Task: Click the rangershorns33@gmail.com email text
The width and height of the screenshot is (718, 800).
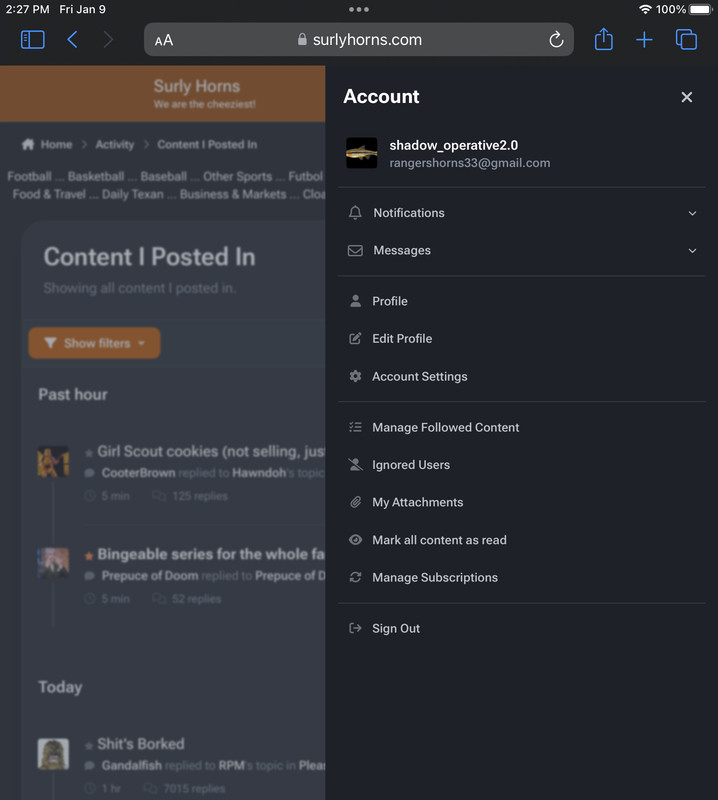Action: point(469,163)
